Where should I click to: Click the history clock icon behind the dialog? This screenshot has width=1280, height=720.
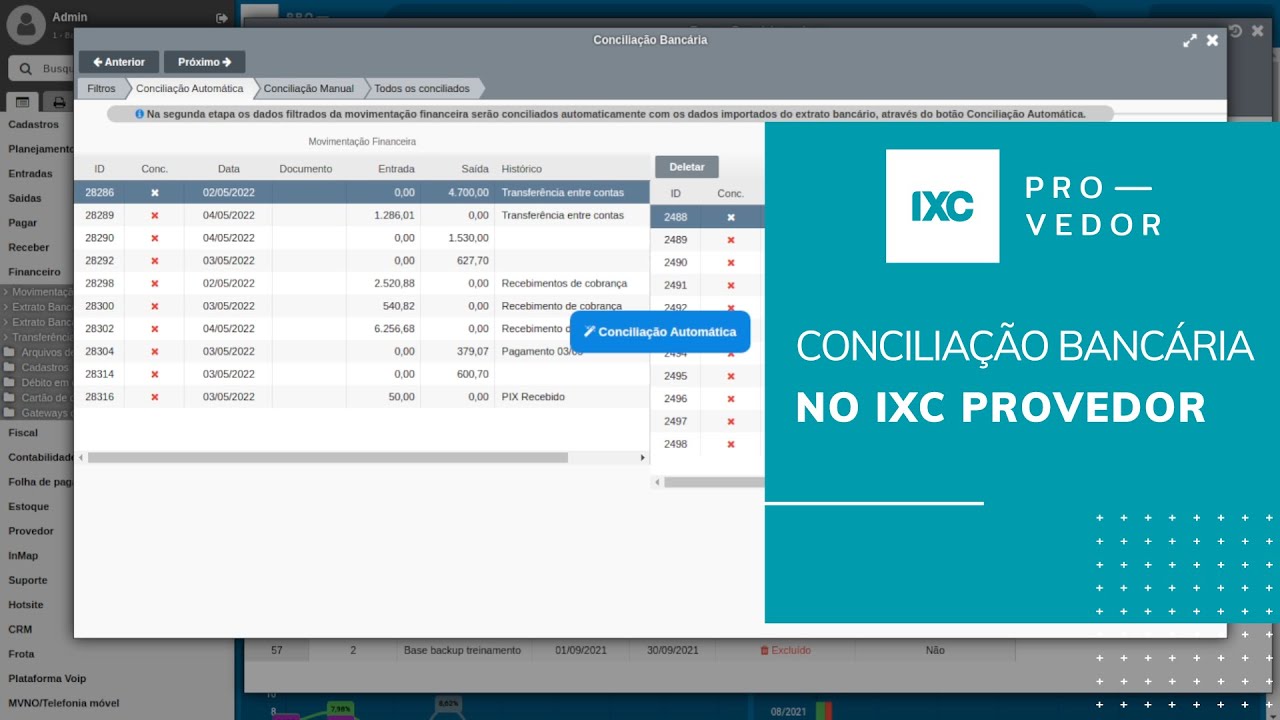(x=1235, y=31)
